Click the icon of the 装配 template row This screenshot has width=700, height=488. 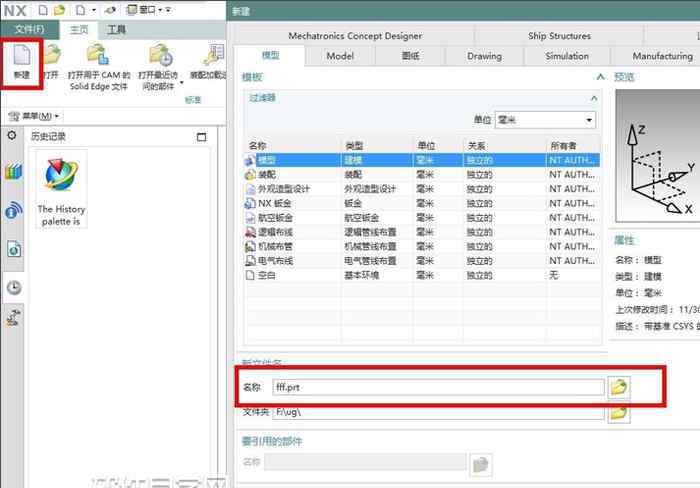250,175
